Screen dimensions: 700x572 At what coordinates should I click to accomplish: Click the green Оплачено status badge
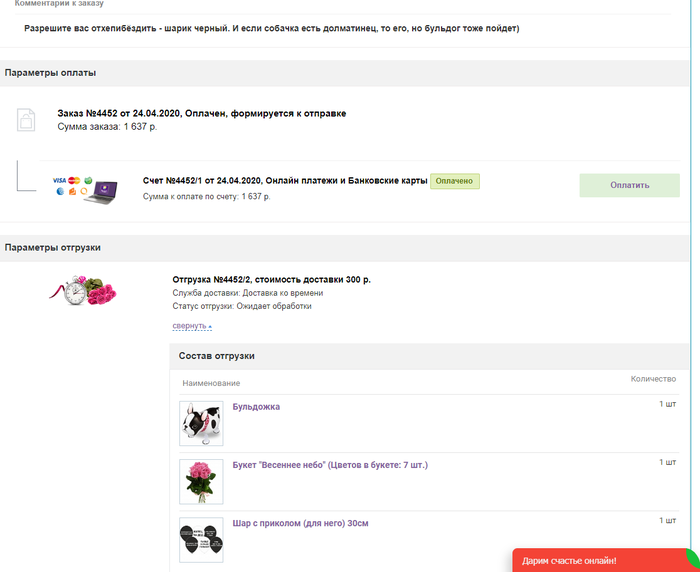pos(455,181)
